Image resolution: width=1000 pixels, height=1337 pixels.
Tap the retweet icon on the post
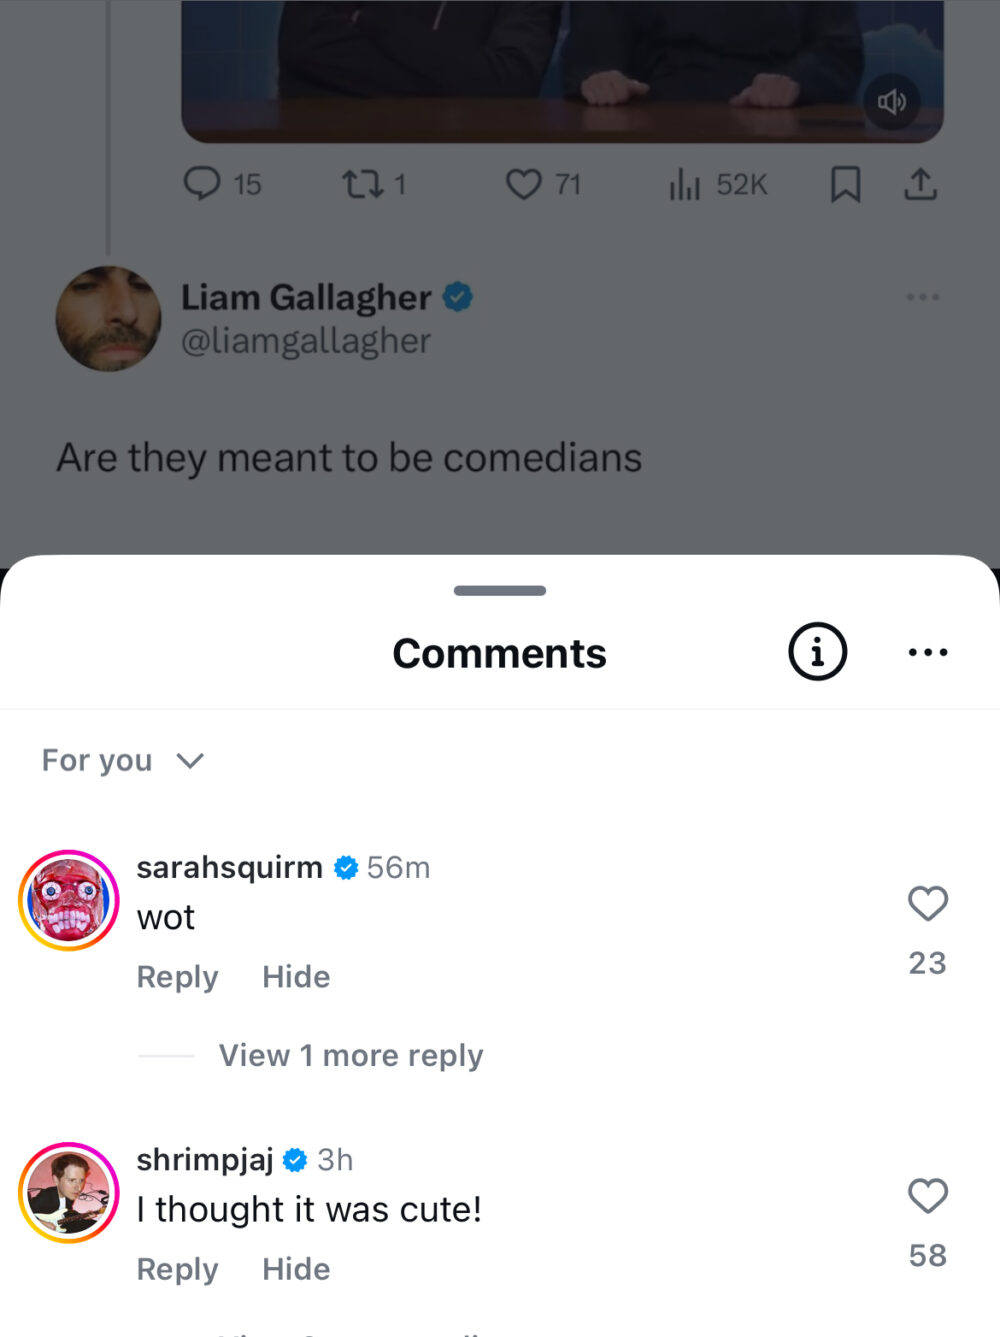tap(360, 184)
